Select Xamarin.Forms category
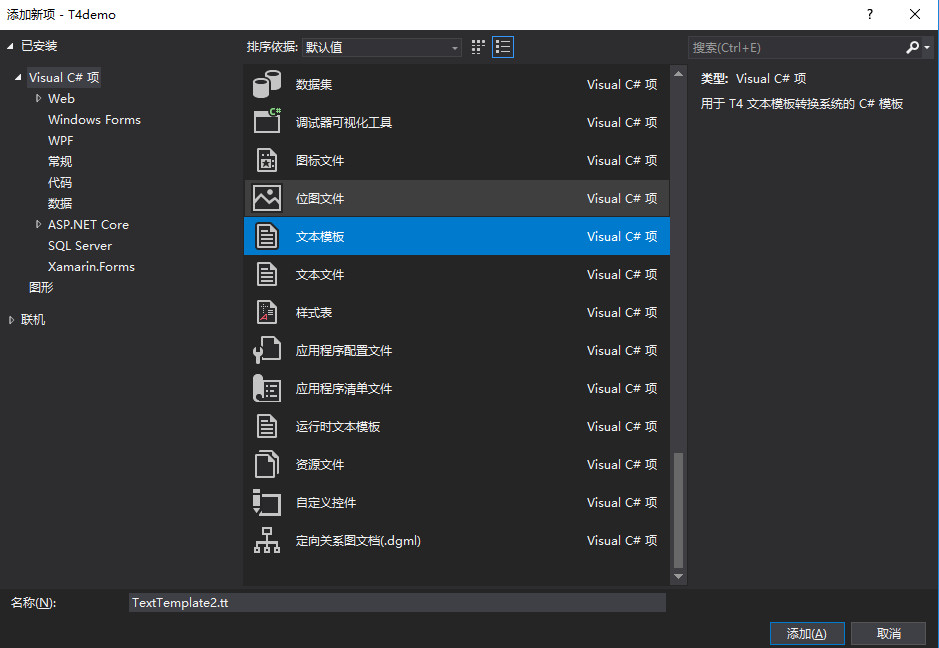Screen dimensions: 939x648 [x=91, y=267]
